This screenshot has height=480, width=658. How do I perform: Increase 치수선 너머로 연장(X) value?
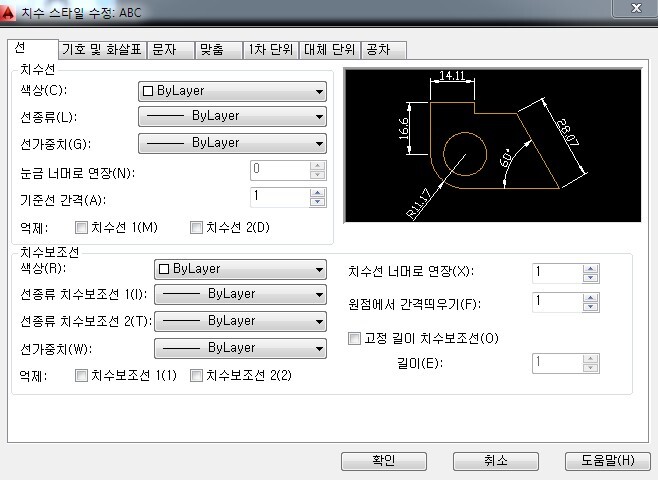(x=590, y=269)
